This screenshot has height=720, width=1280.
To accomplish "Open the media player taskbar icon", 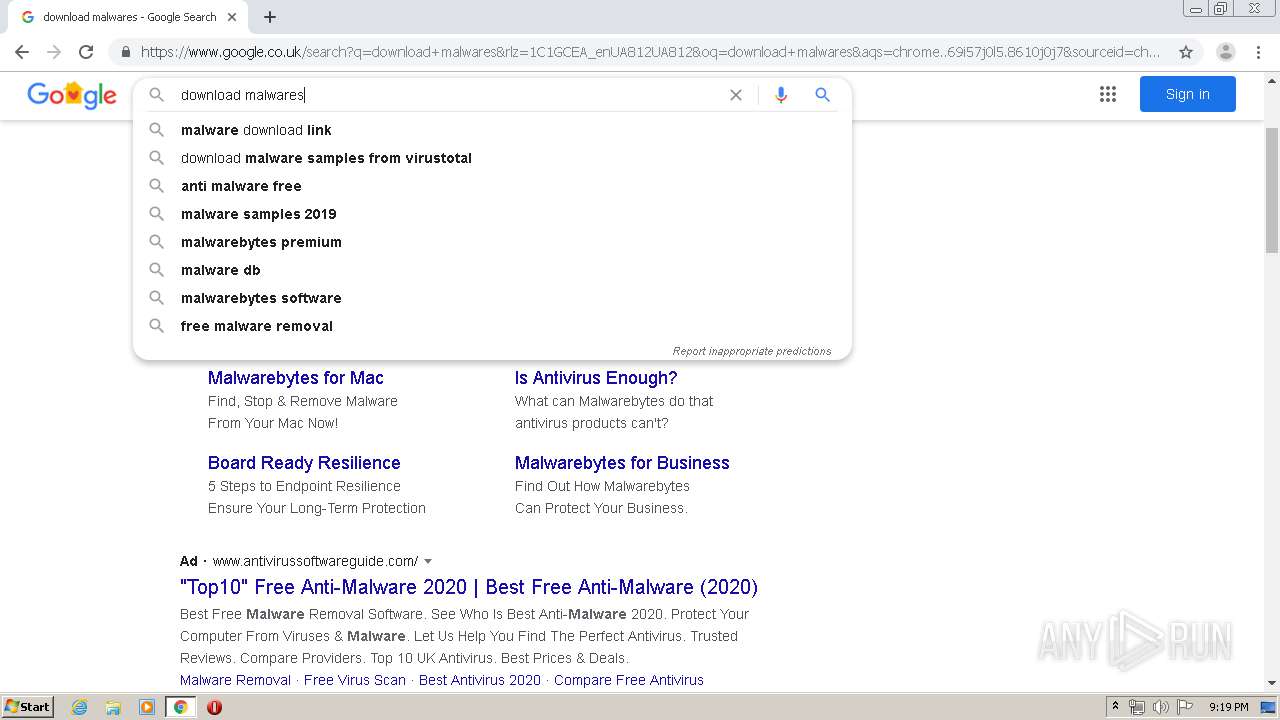I will coord(147,707).
